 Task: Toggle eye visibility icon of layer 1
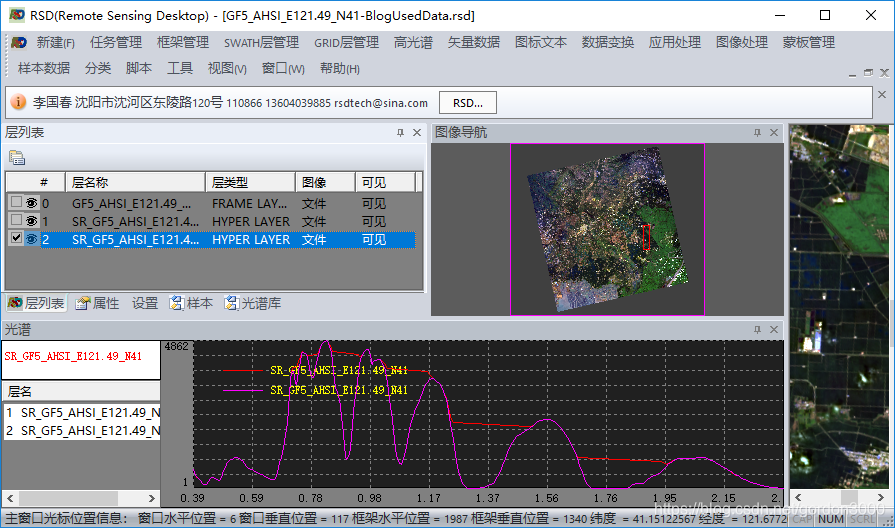31,220
